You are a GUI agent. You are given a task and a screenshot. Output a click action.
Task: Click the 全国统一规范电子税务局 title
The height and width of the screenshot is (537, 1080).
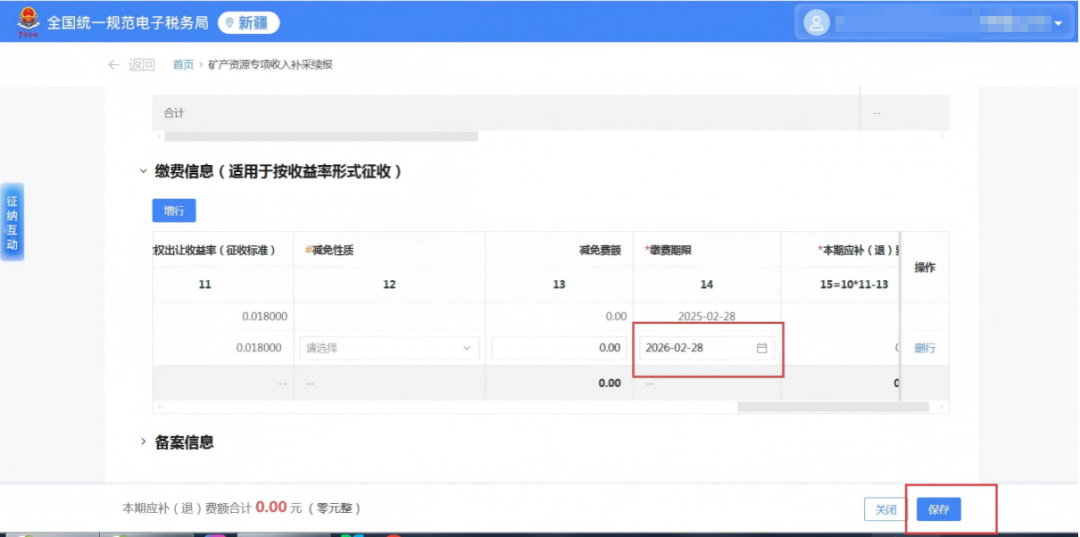[127, 23]
